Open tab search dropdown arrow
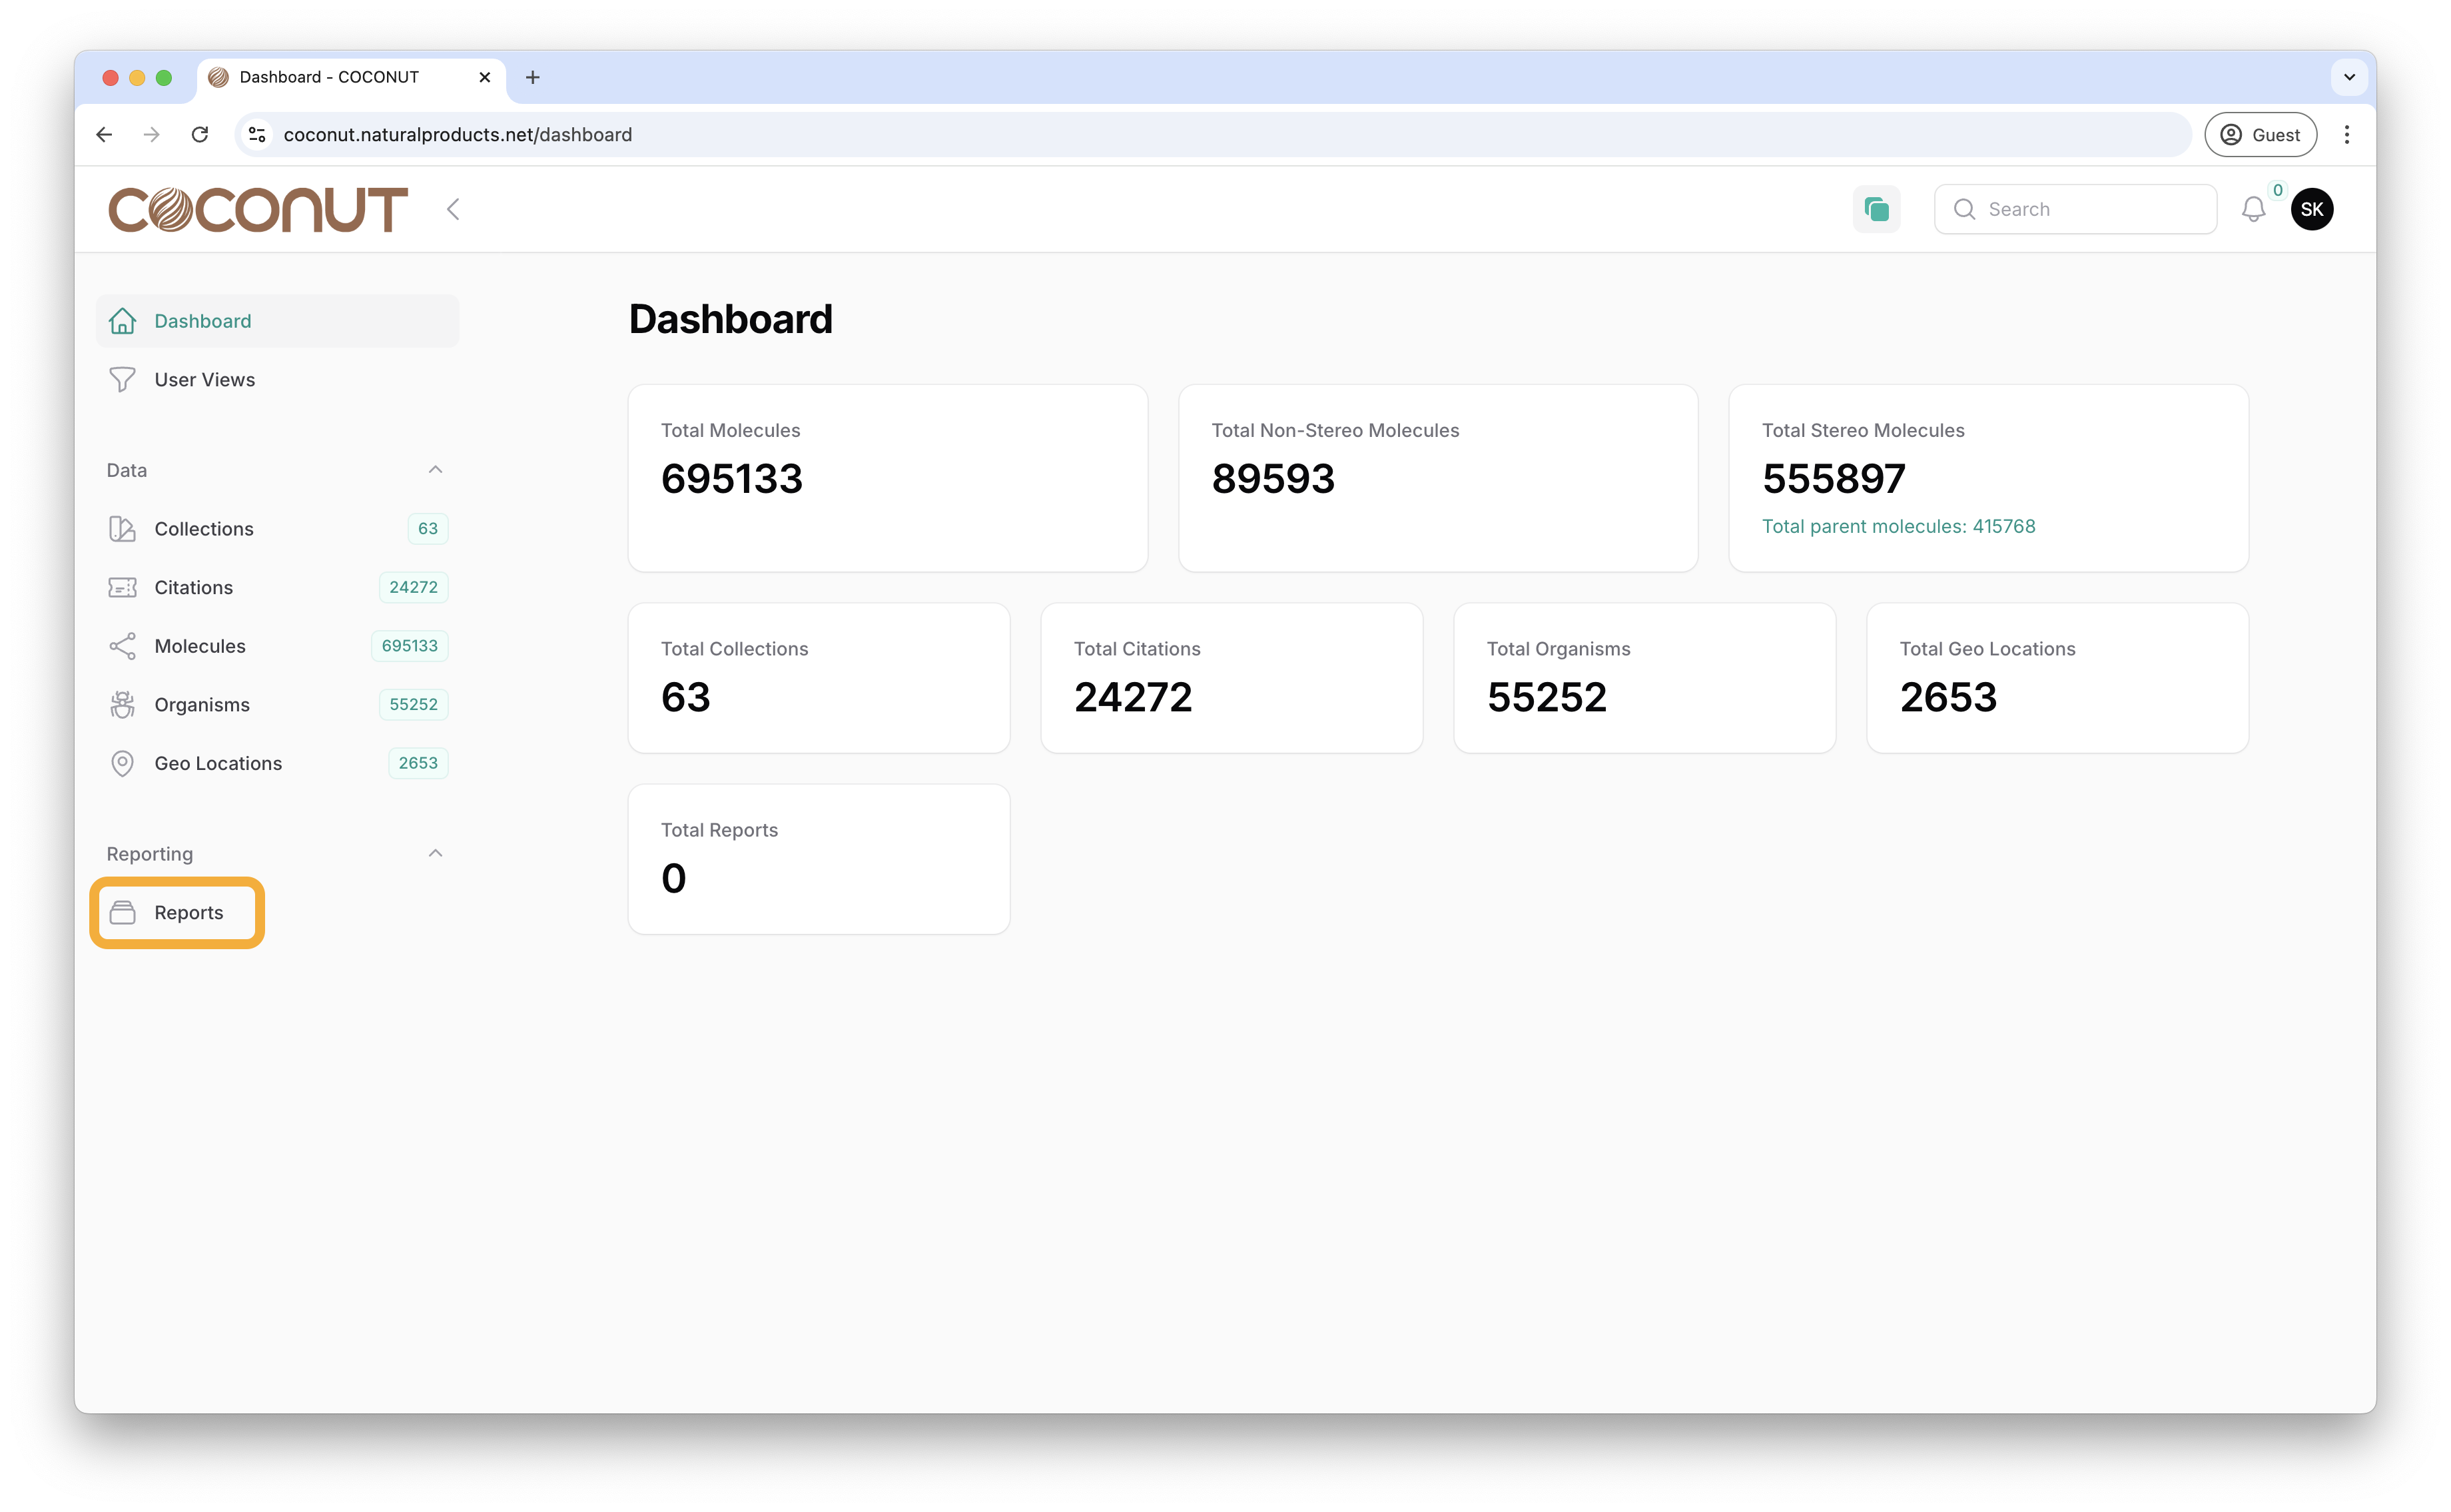The height and width of the screenshot is (1512, 2451). [2349, 77]
